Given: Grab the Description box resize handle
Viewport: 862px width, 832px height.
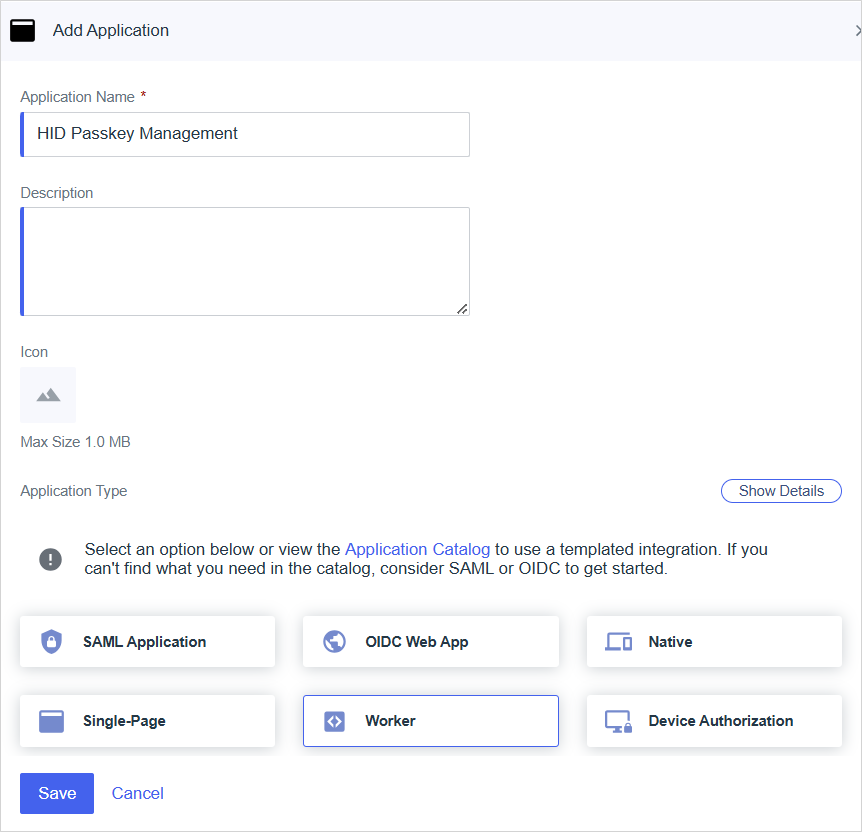Looking at the screenshot, I should 462,309.
